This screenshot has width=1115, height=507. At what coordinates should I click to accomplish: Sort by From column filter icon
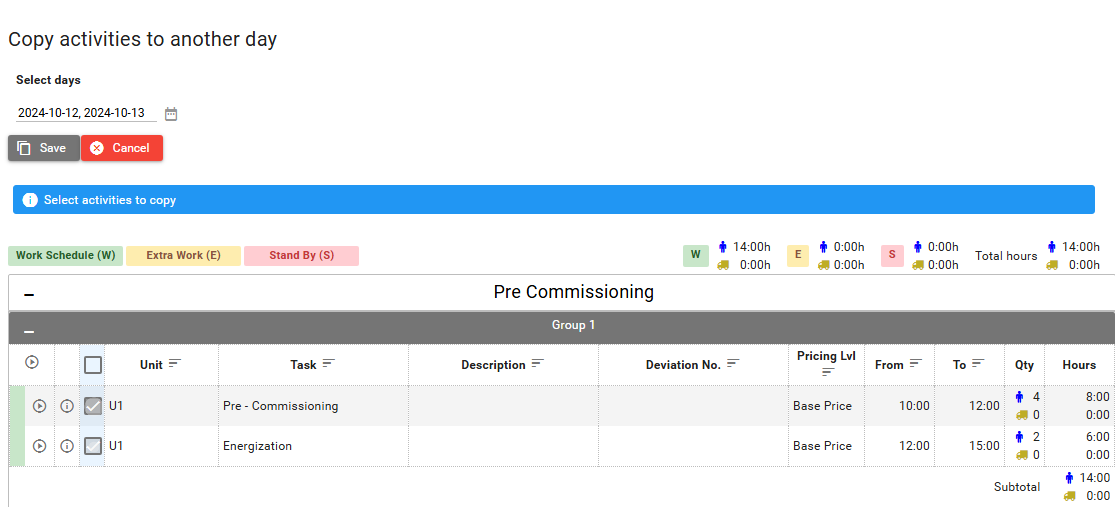tap(916, 363)
